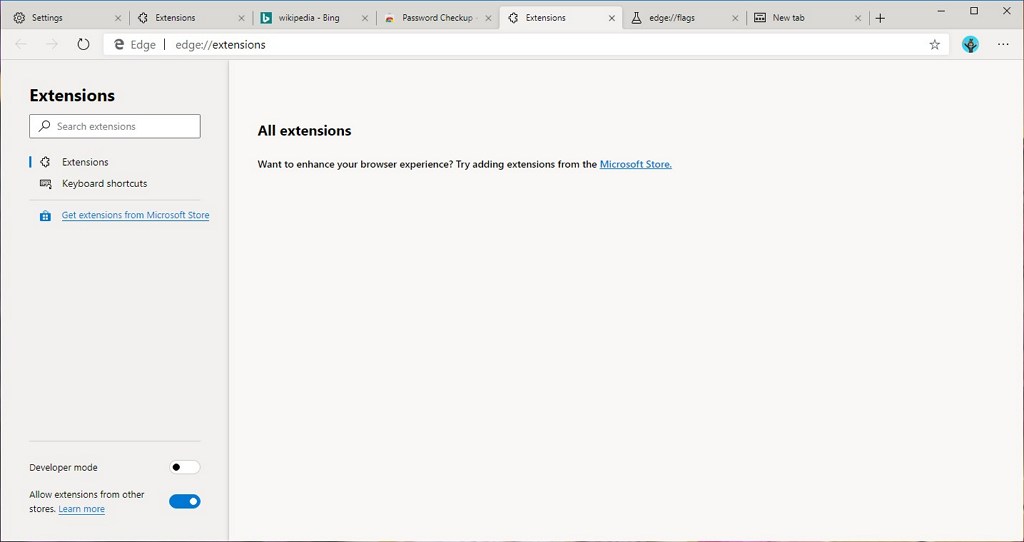Select Extensions in the sidebar
1024x542 pixels.
pyautogui.click(x=115, y=162)
